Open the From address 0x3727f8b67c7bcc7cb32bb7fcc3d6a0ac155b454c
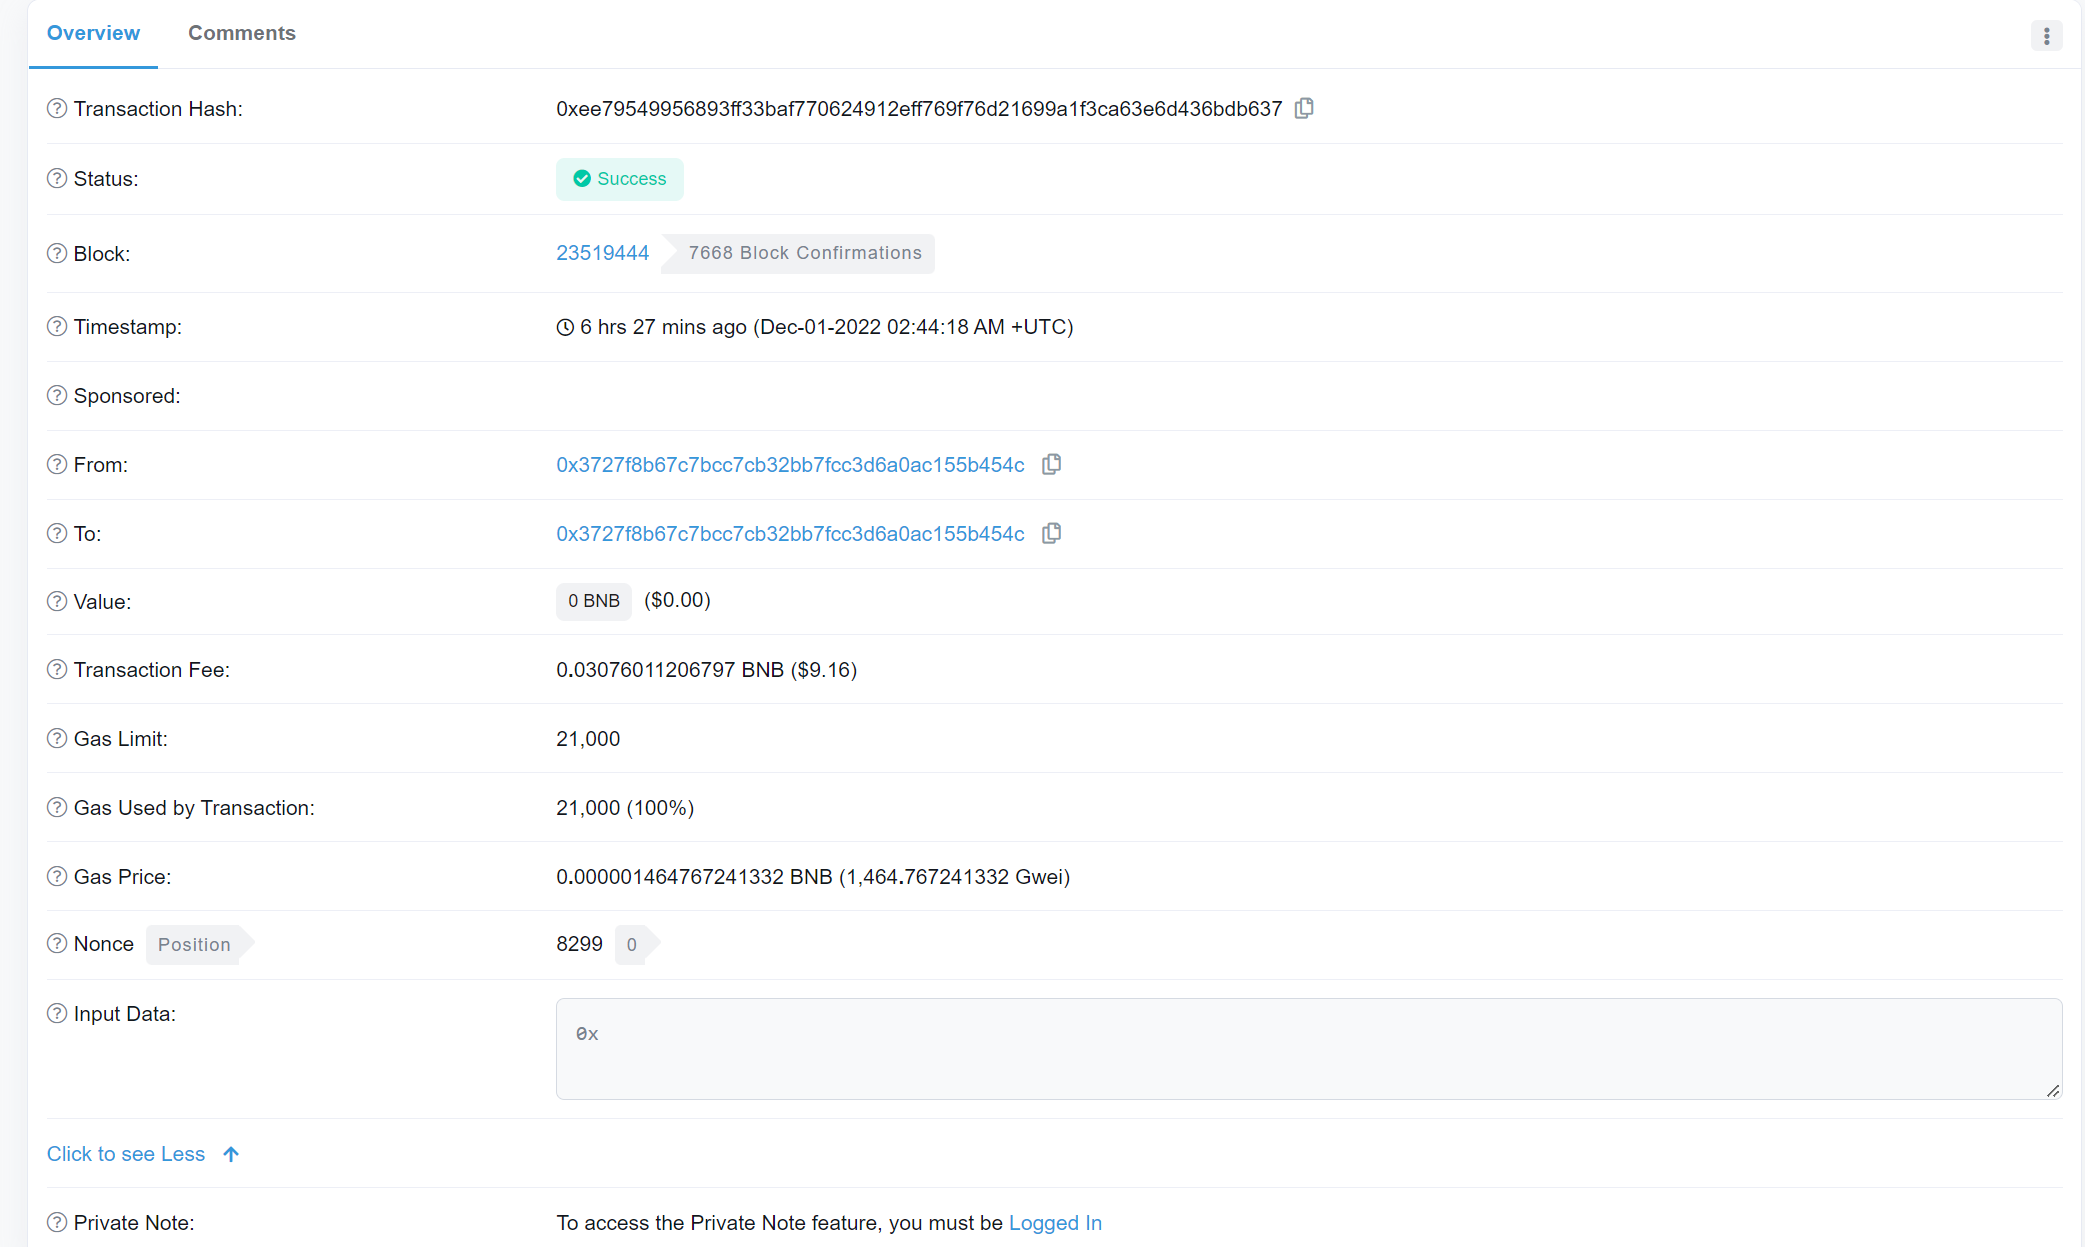The image size is (2085, 1247). coord(790,464)
